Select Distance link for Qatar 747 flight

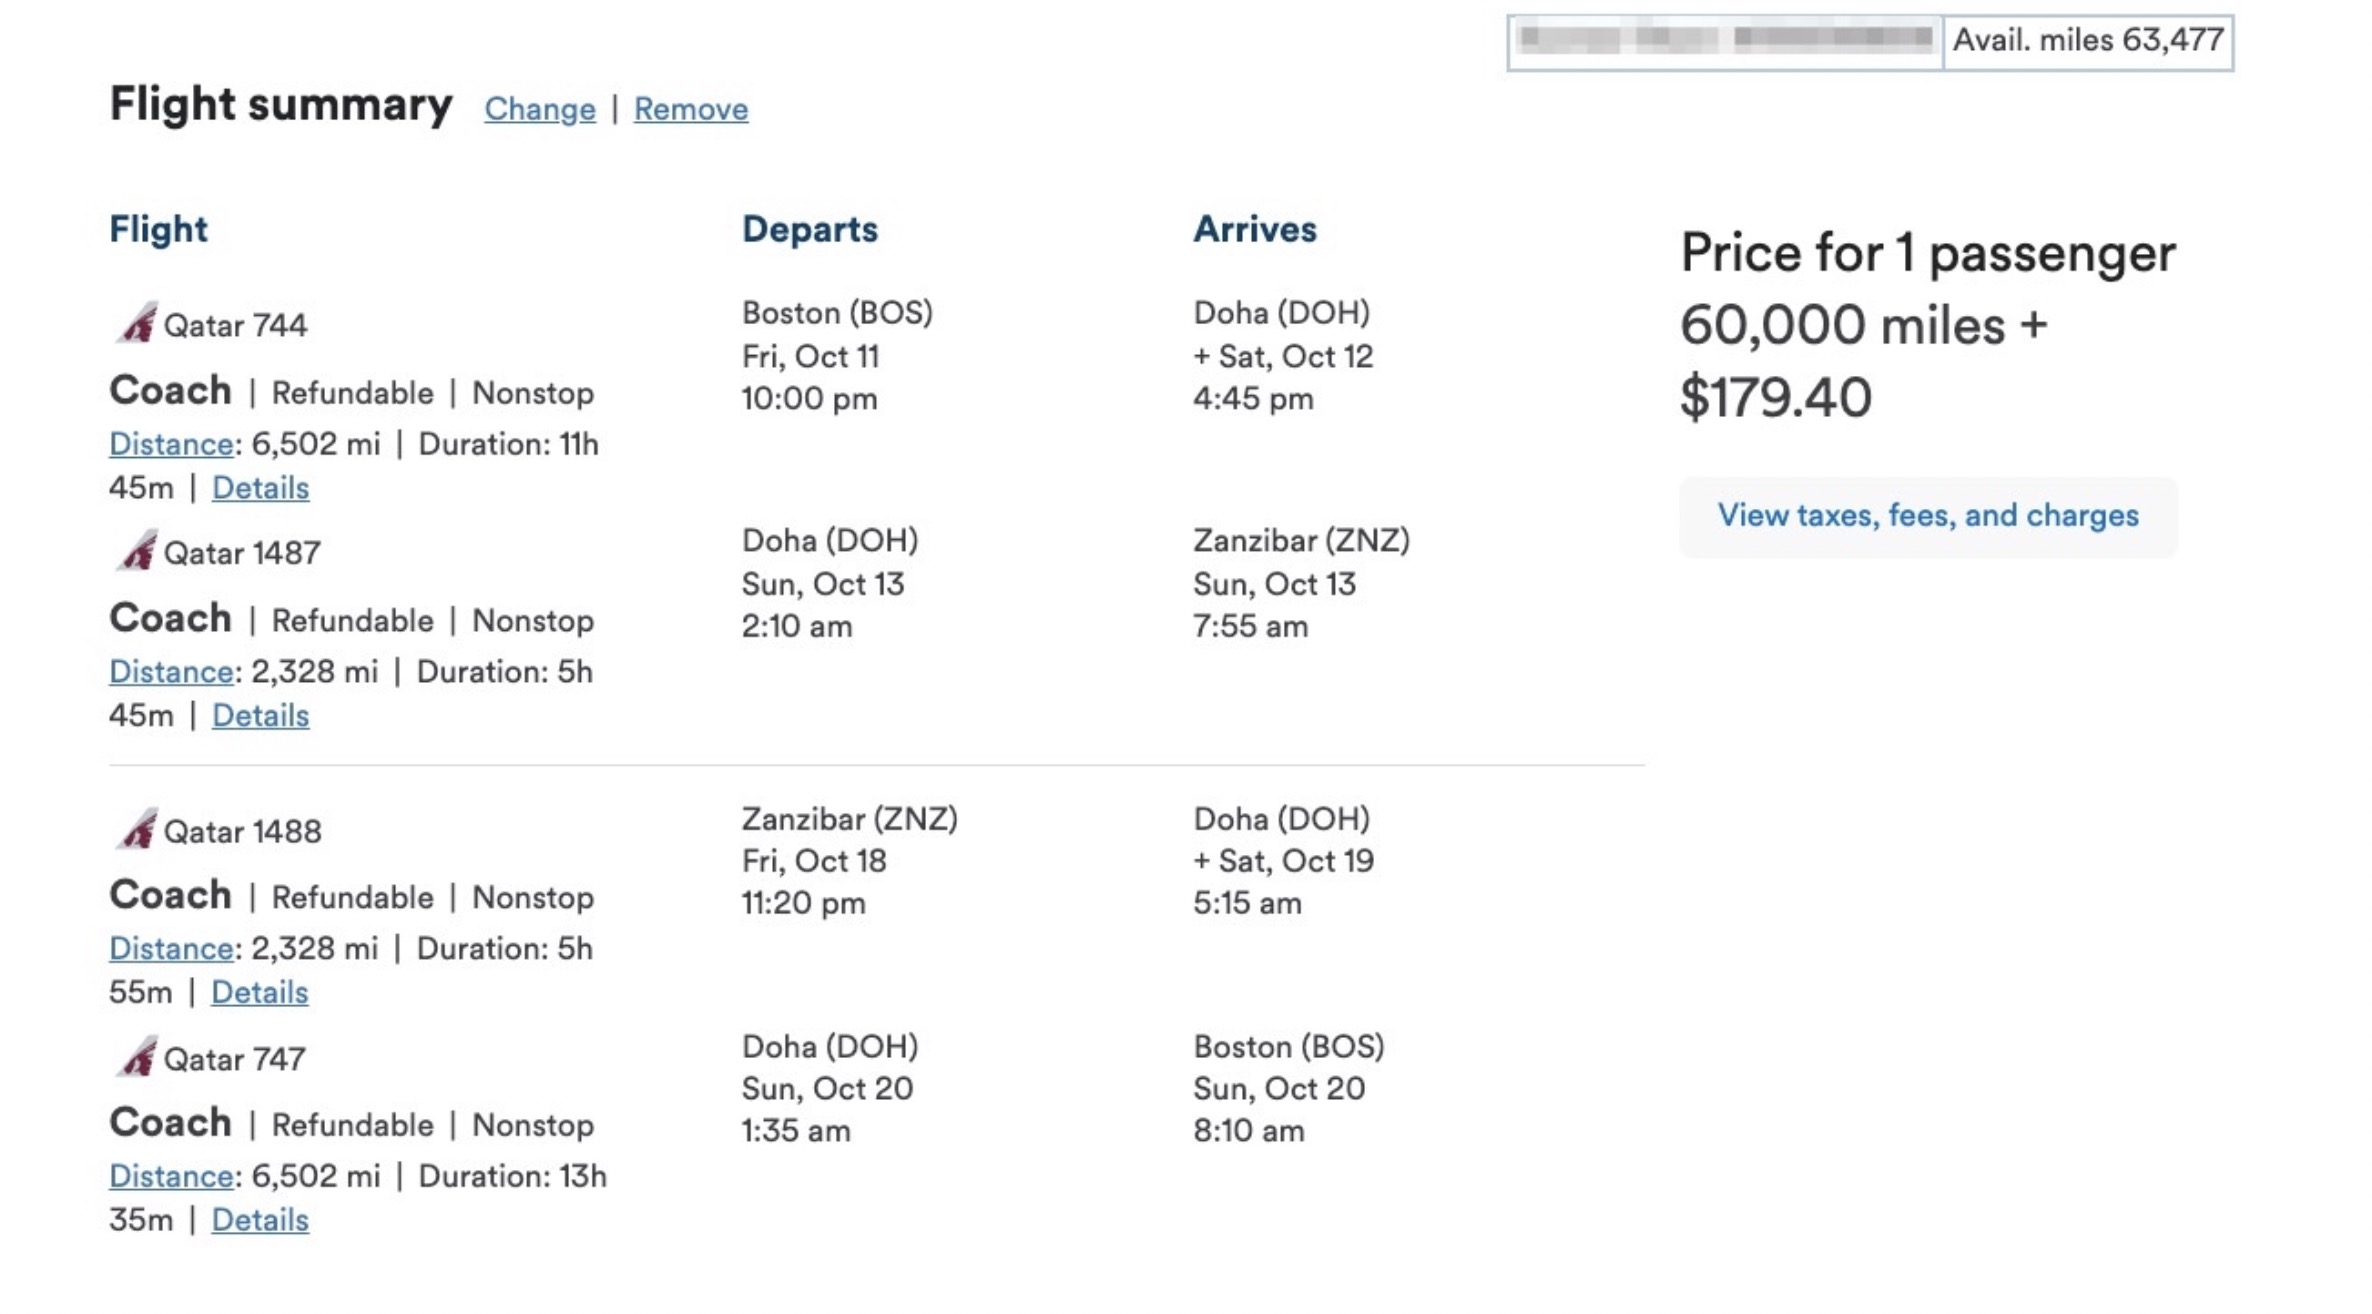(171, 1176)
